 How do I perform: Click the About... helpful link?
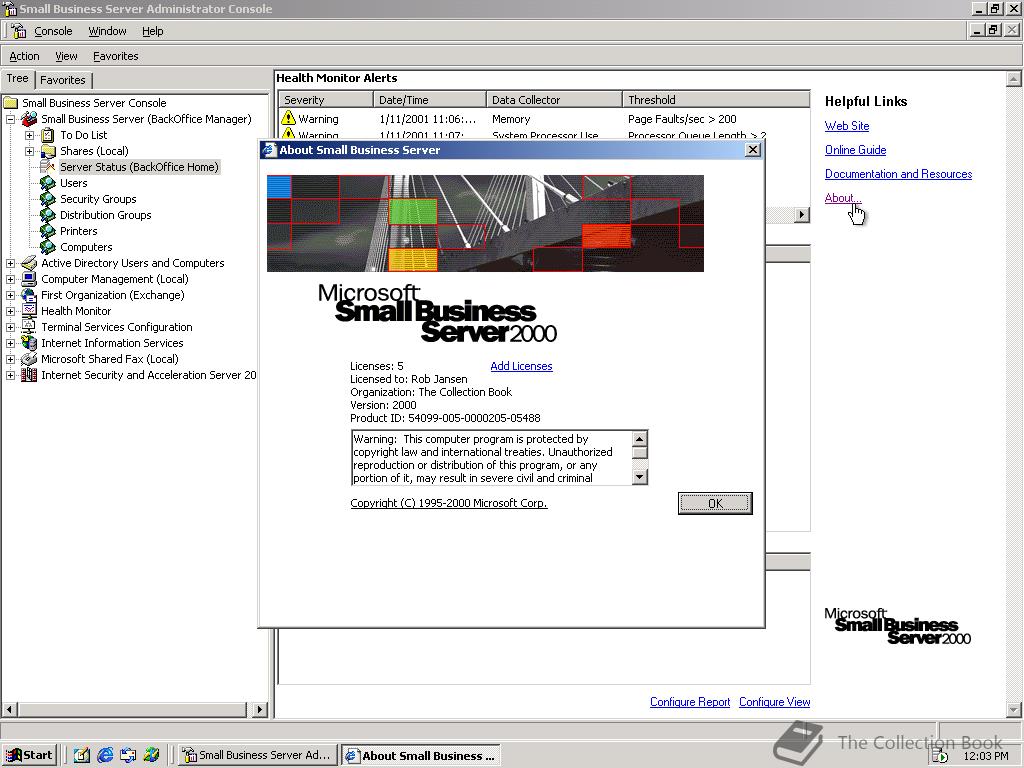tap(842, 198)
